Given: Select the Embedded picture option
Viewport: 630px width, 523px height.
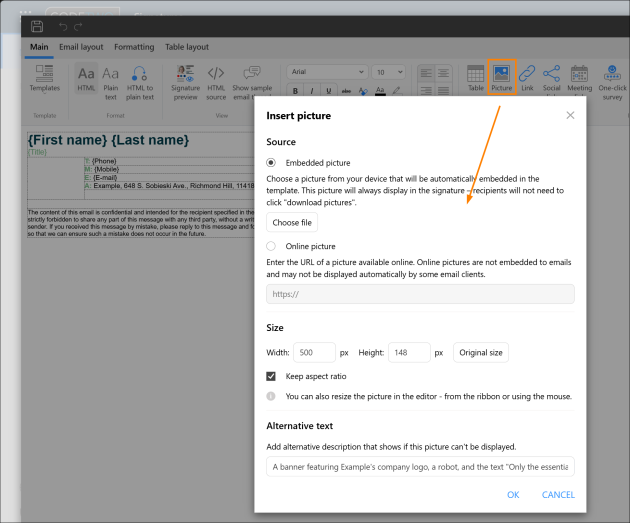Looking at the screenshot, I should click(271, 163).
